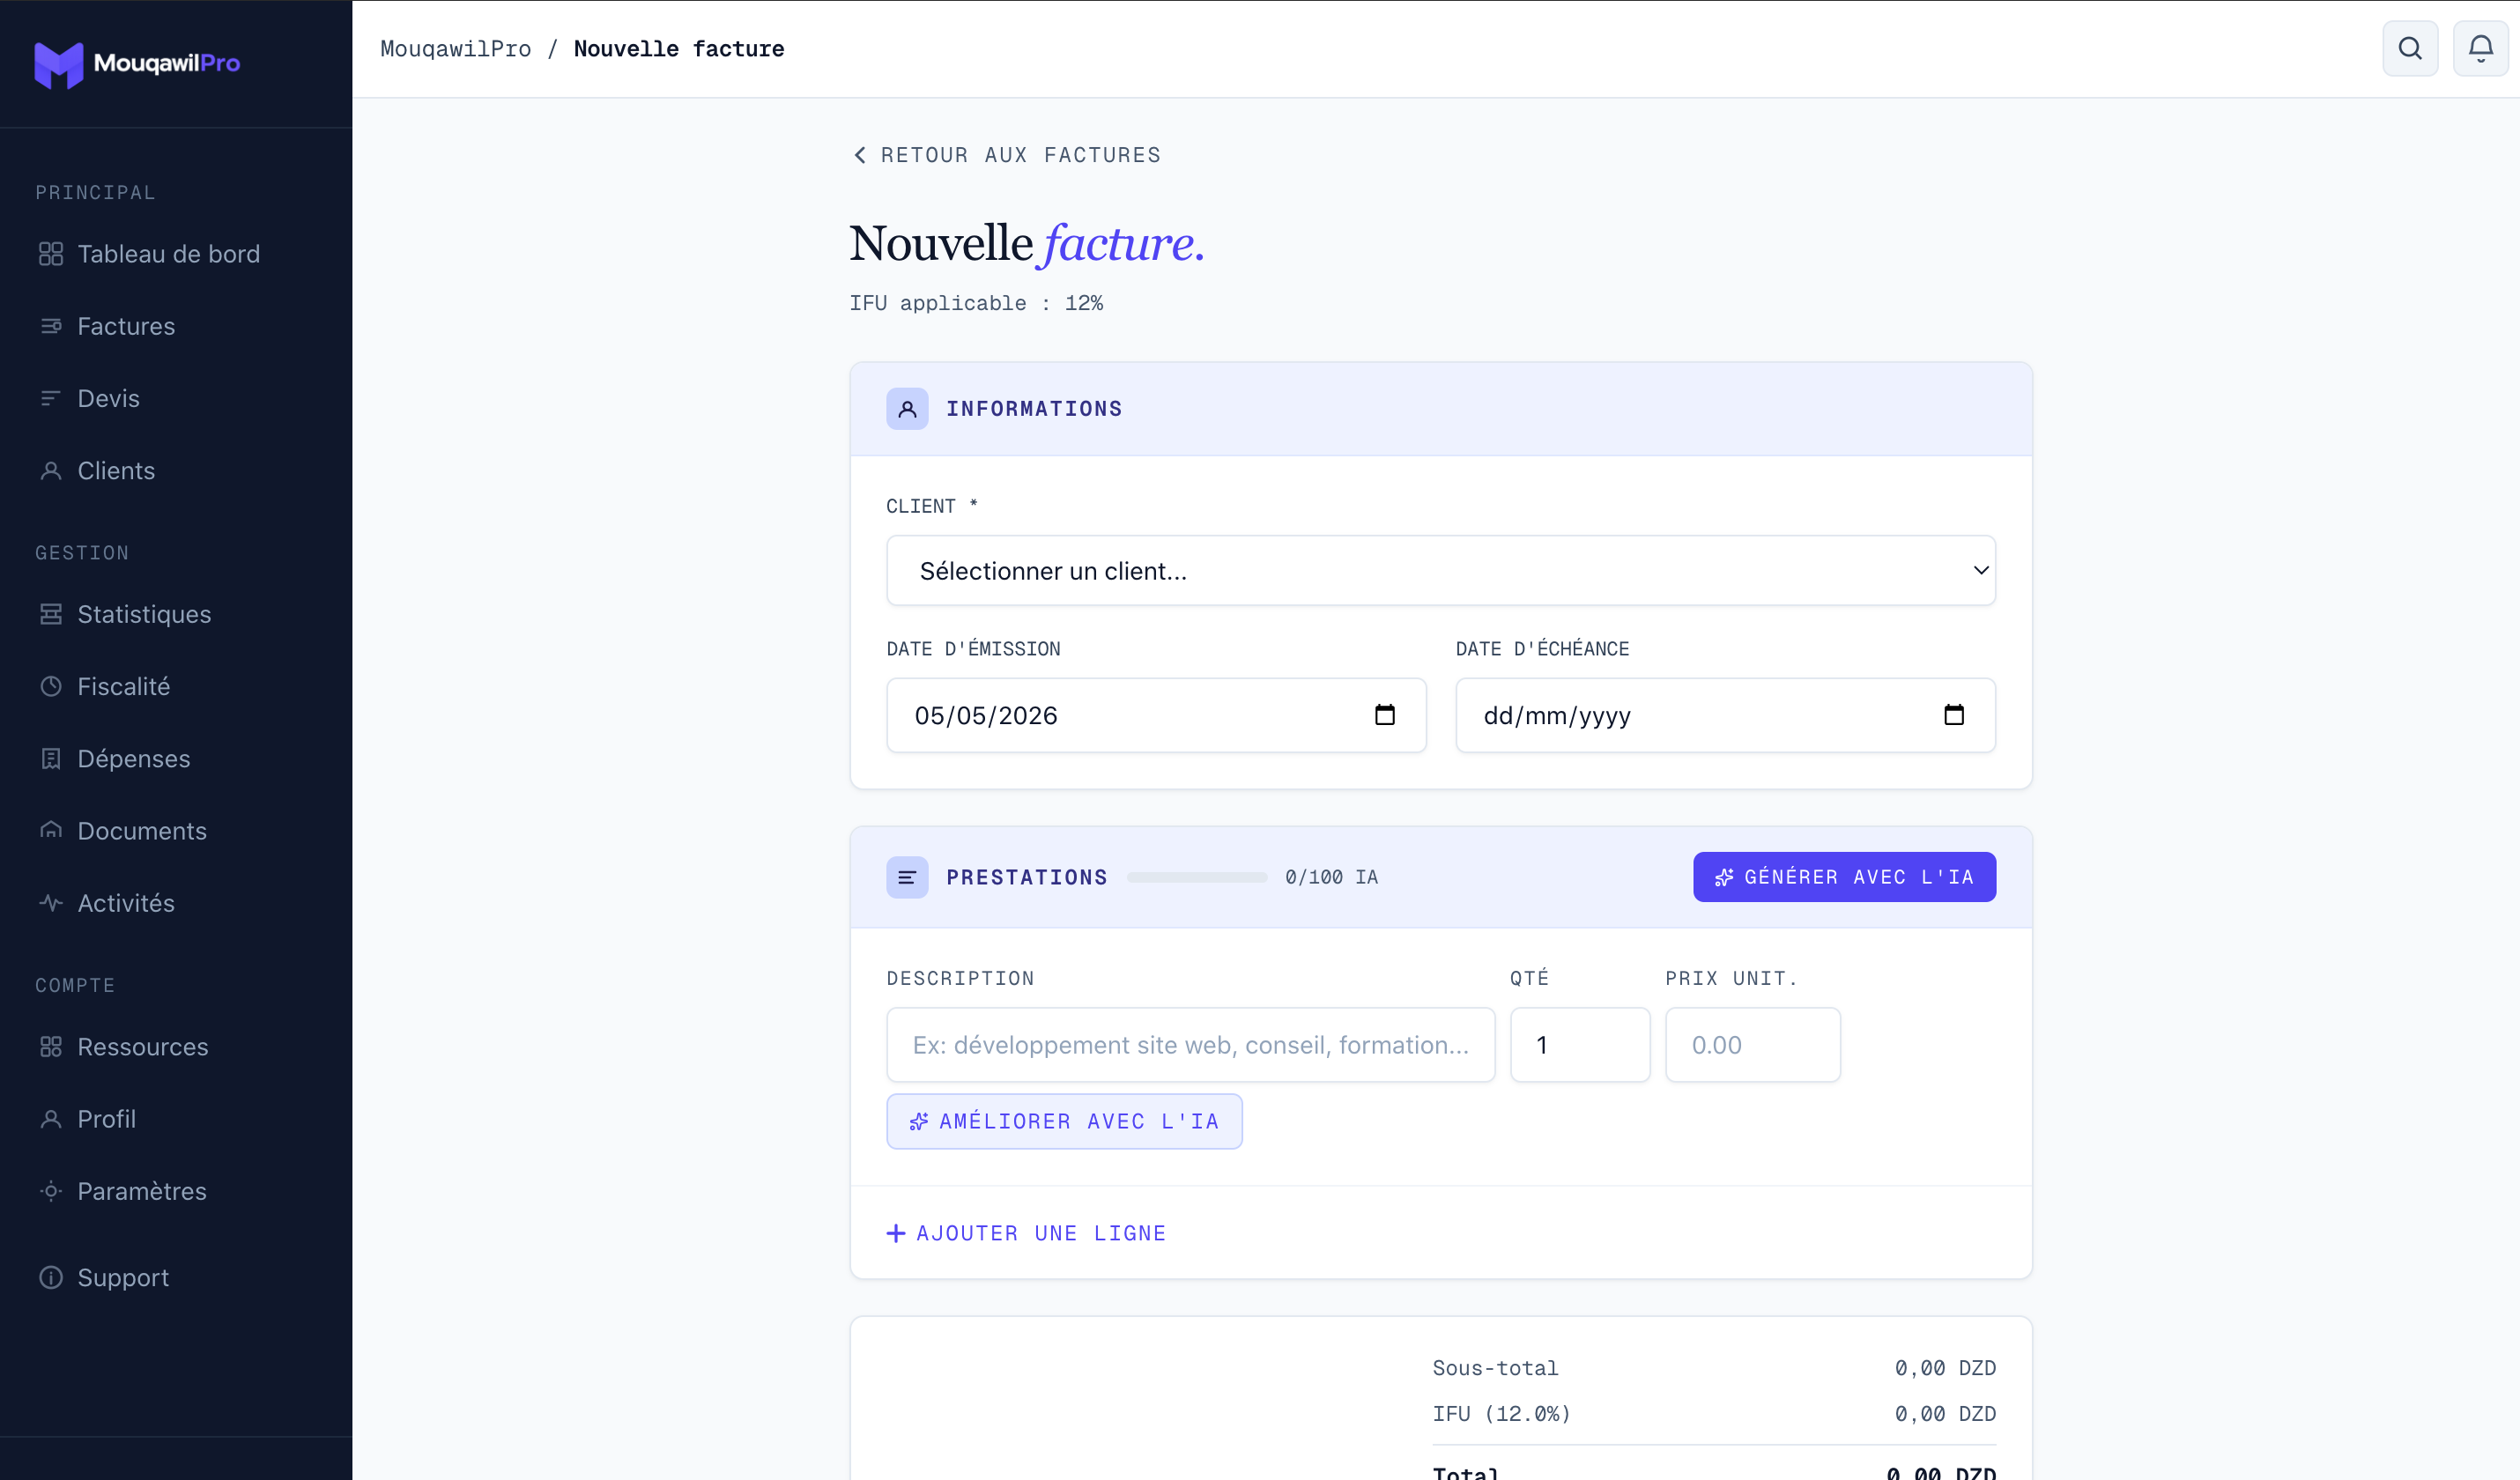Click back chevron before Retour aux factures
This screenshot has width=2520, height=1480.
[860, 155]
